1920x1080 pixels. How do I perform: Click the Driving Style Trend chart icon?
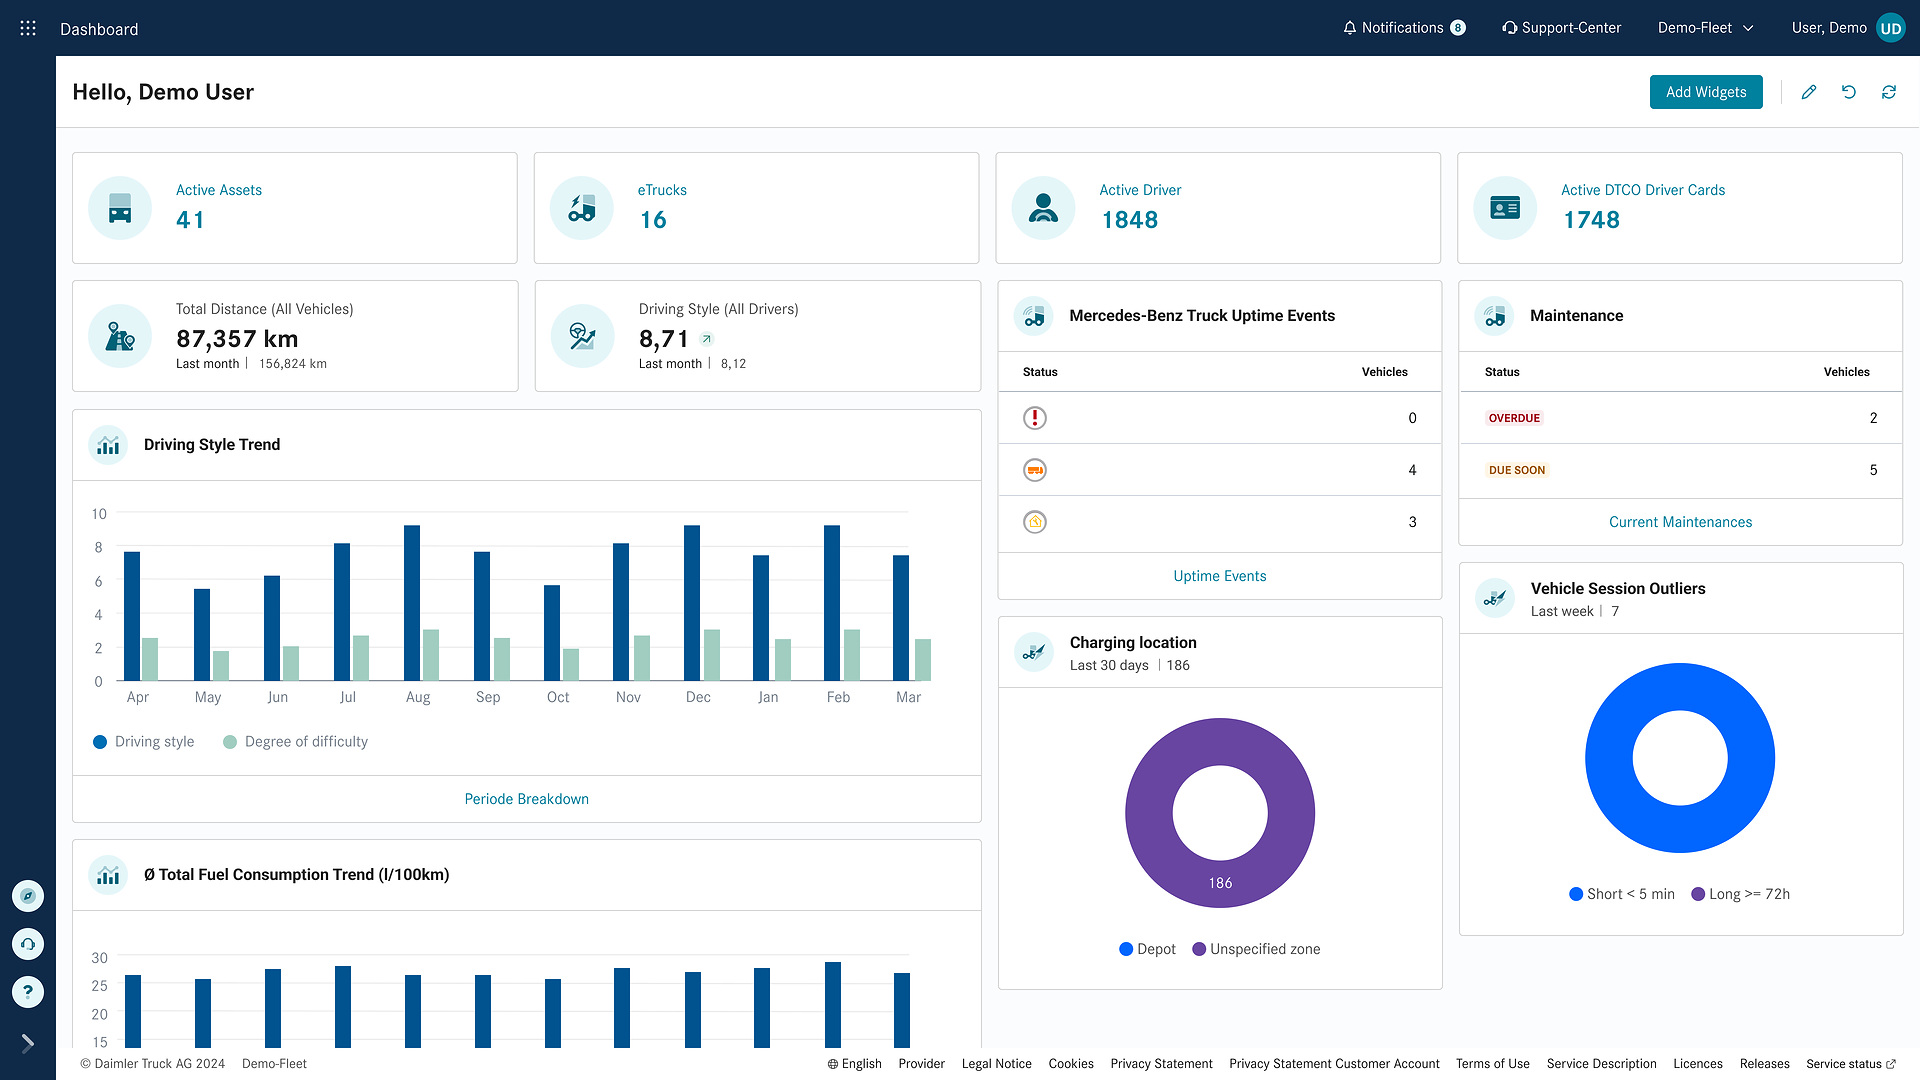pyautogui.click(x=108, y=445)
